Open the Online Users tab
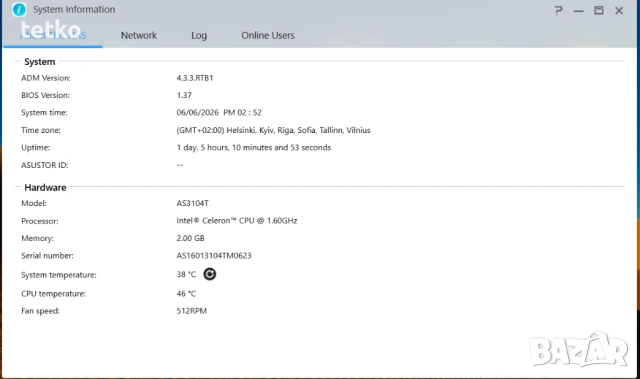 point(268,35)
